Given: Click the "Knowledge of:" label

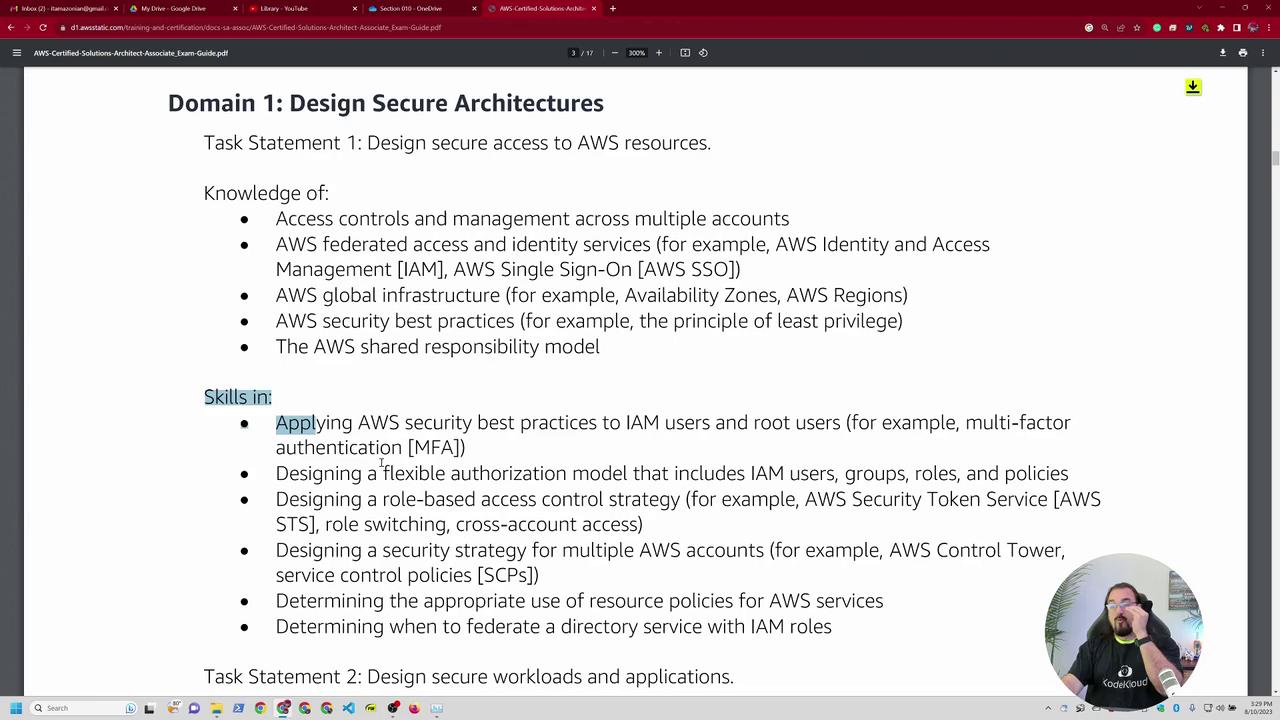Looking at the screenshot, I should [266, 193].
